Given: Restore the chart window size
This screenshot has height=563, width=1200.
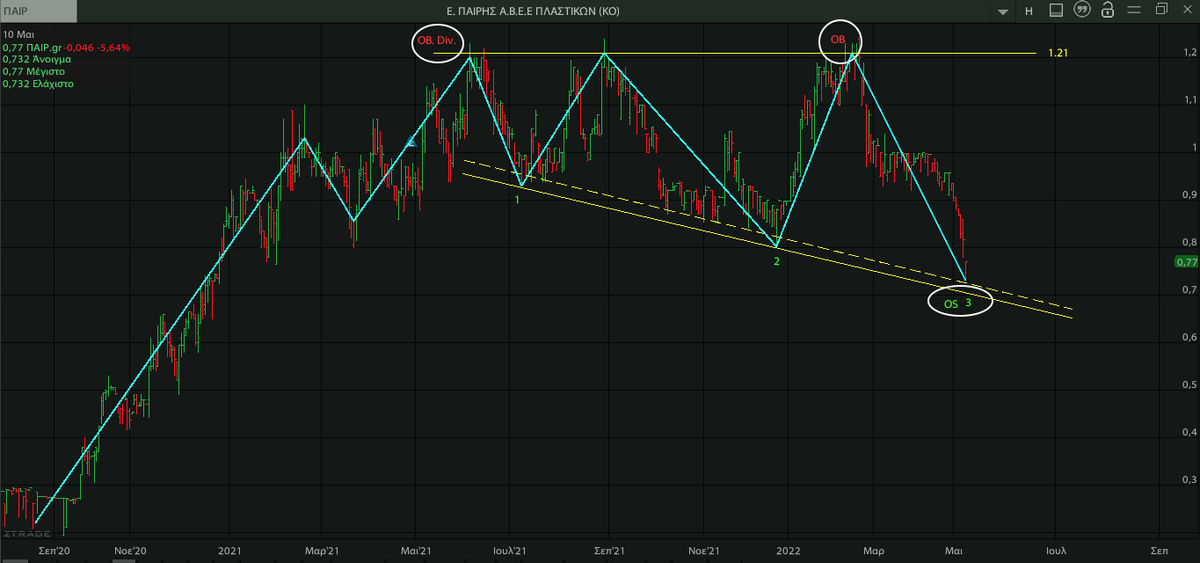Looking at the screenshot, I should [1161, 10].
